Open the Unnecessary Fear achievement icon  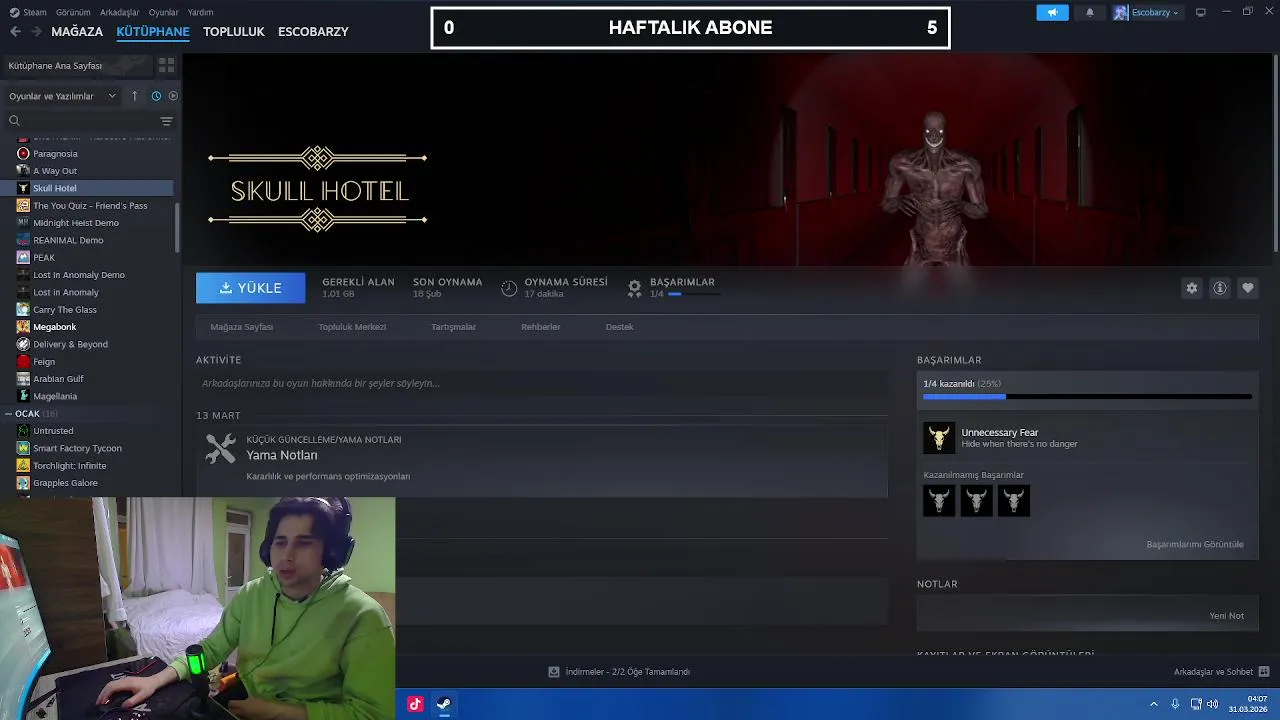(939, 438)
